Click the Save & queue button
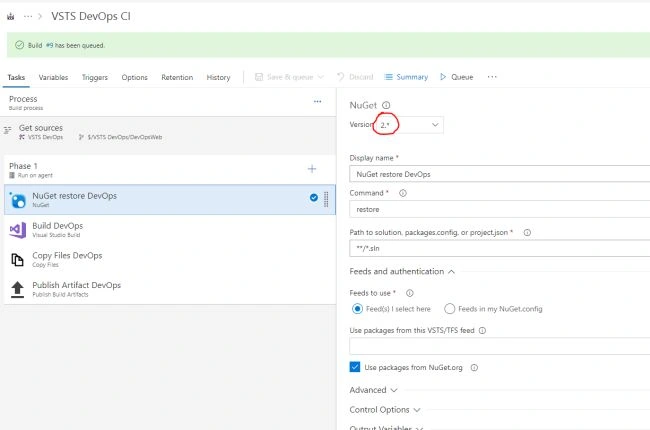Screen dimensions: 650x430 tap(284, 77)
